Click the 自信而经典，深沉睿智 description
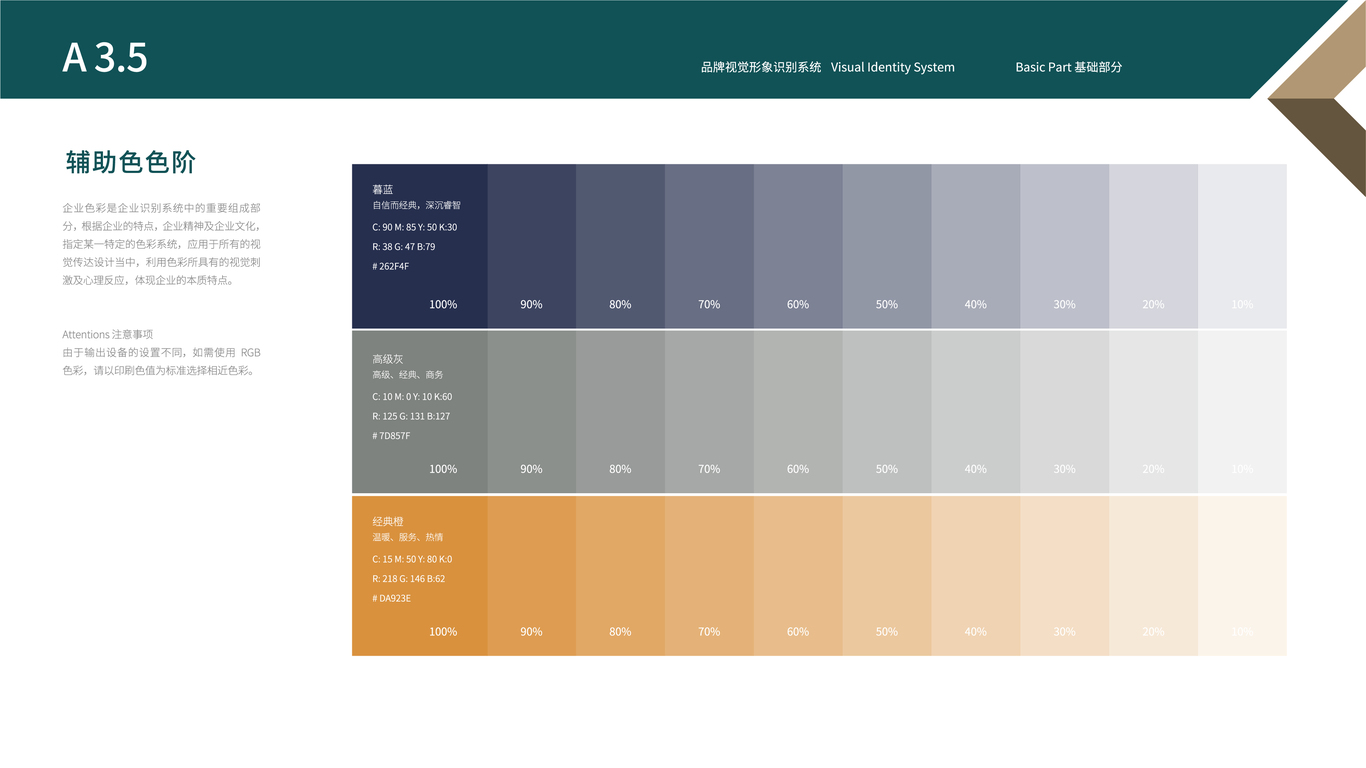Screen dimensions: 1366x768 [x=417, y=205]
